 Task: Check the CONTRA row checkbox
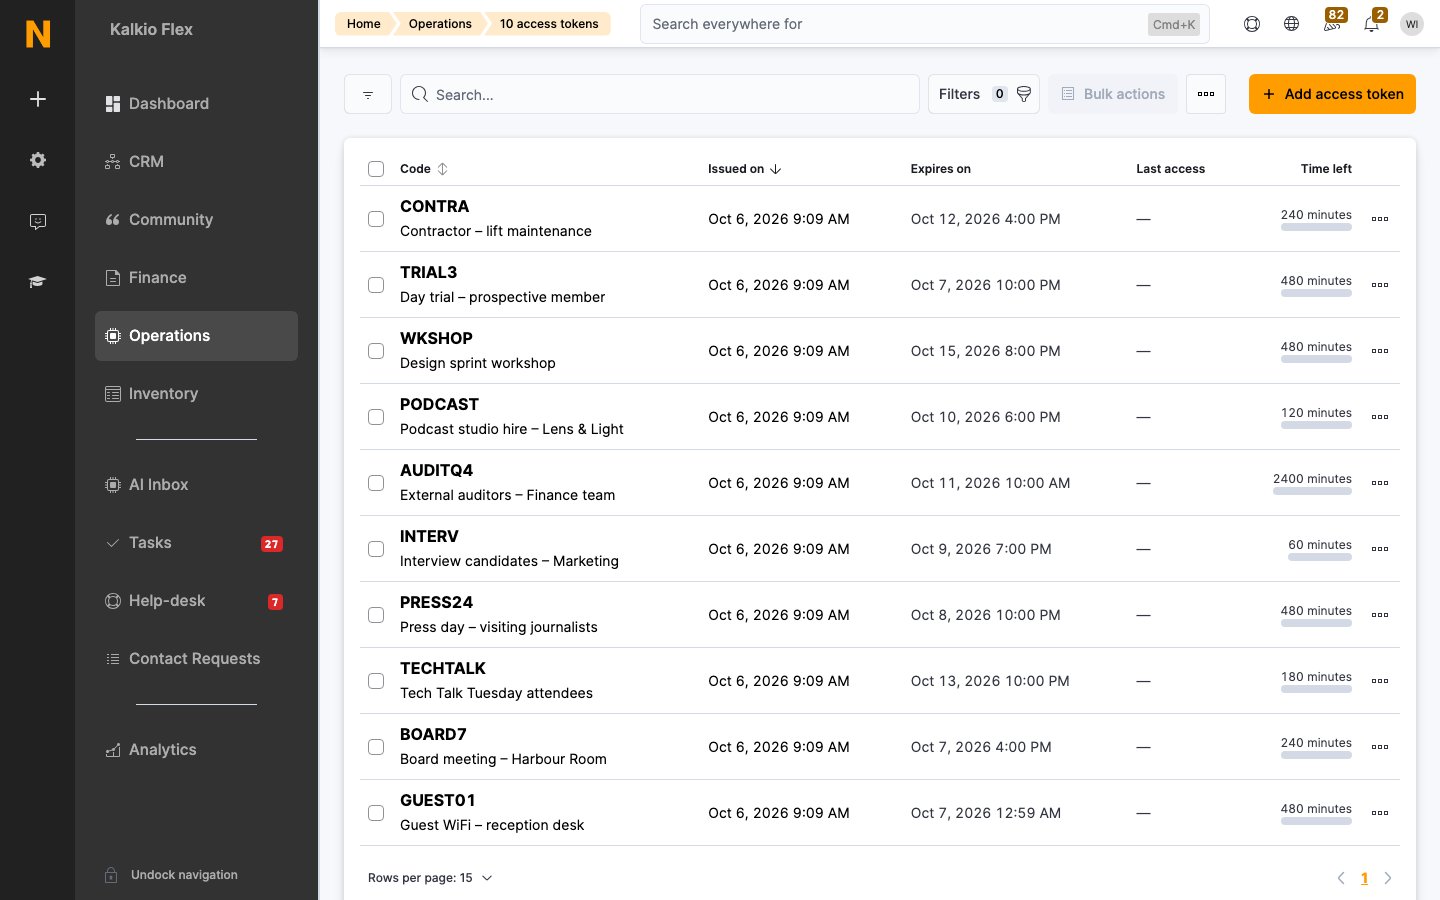pos(376,219)
